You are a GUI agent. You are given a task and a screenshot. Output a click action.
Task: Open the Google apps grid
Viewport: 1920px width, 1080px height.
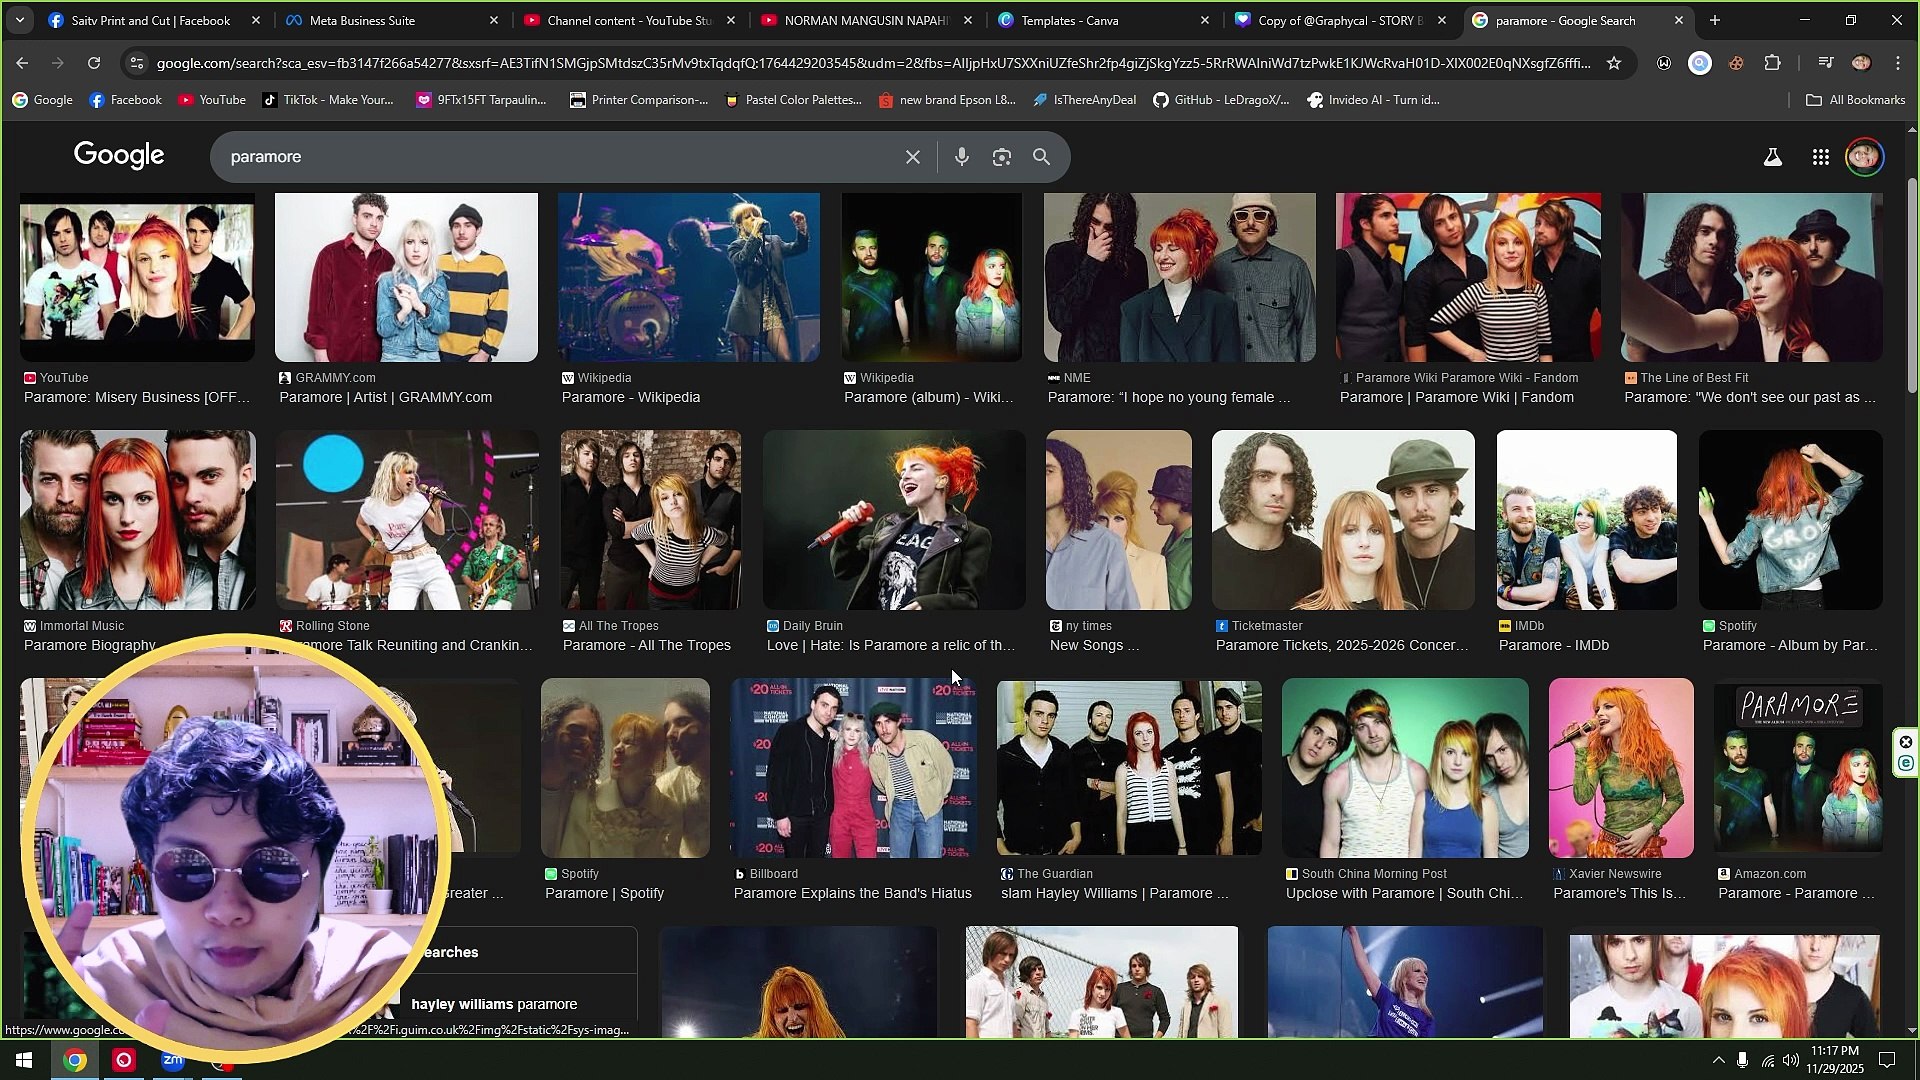(1820, 157)
